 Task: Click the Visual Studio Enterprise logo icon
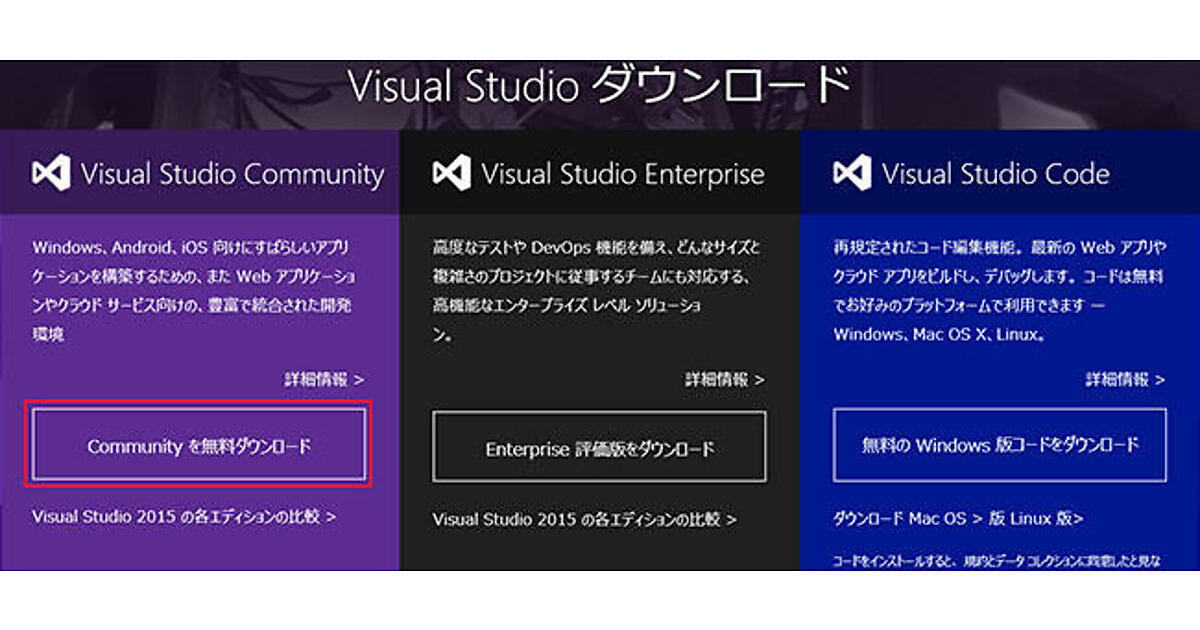pos(451,174)
